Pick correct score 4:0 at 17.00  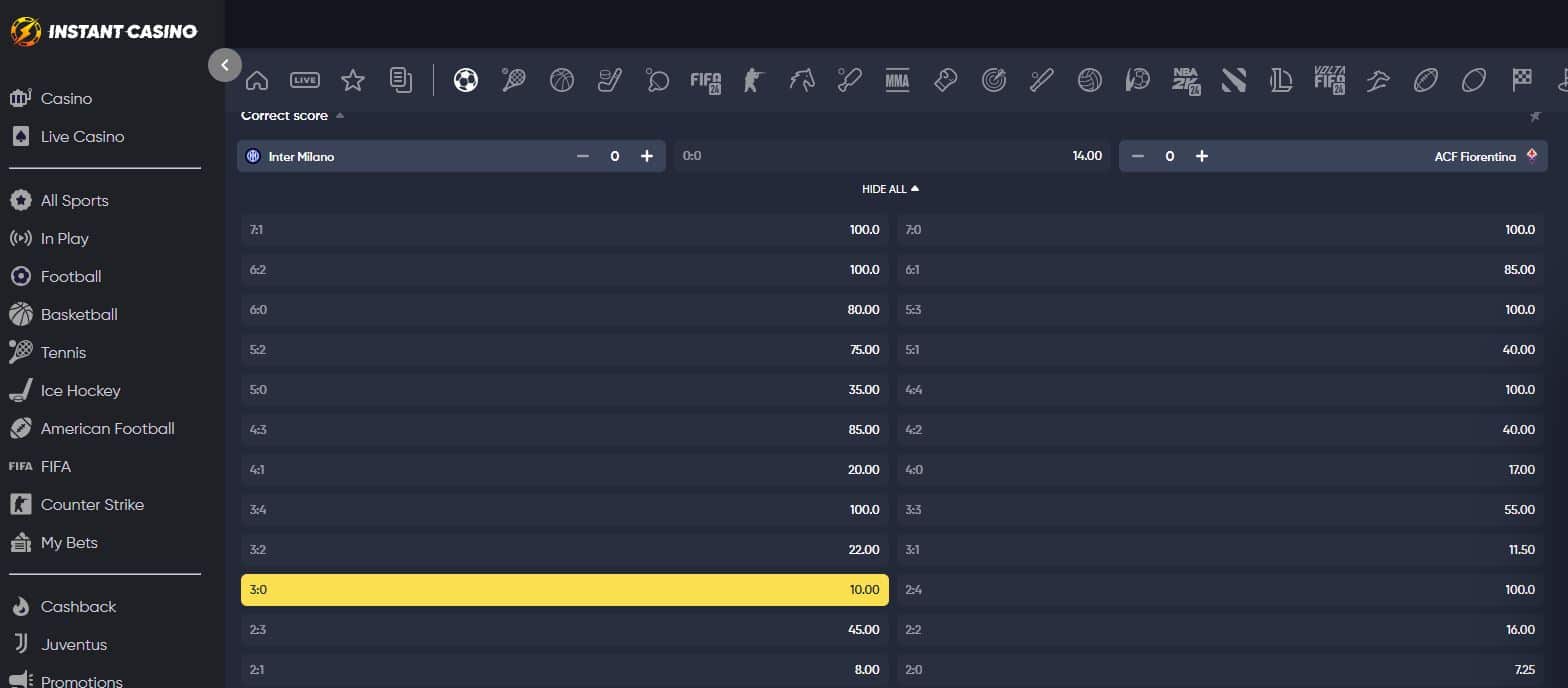[x=1220, y=470]
